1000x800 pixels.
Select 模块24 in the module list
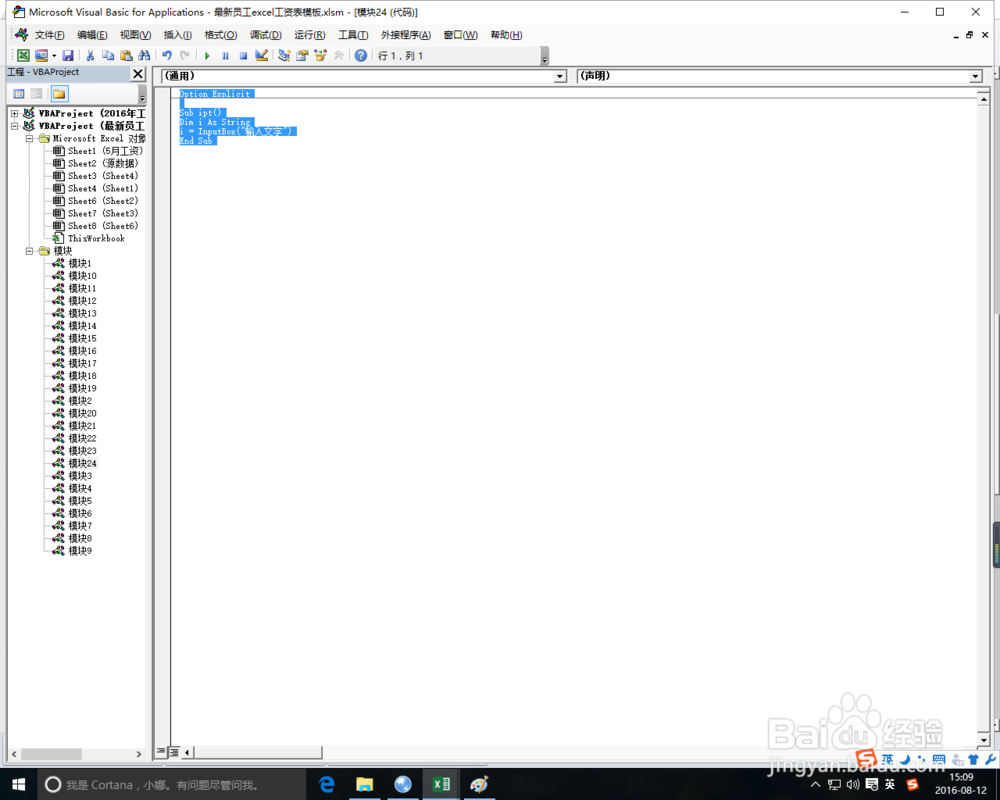82,464
